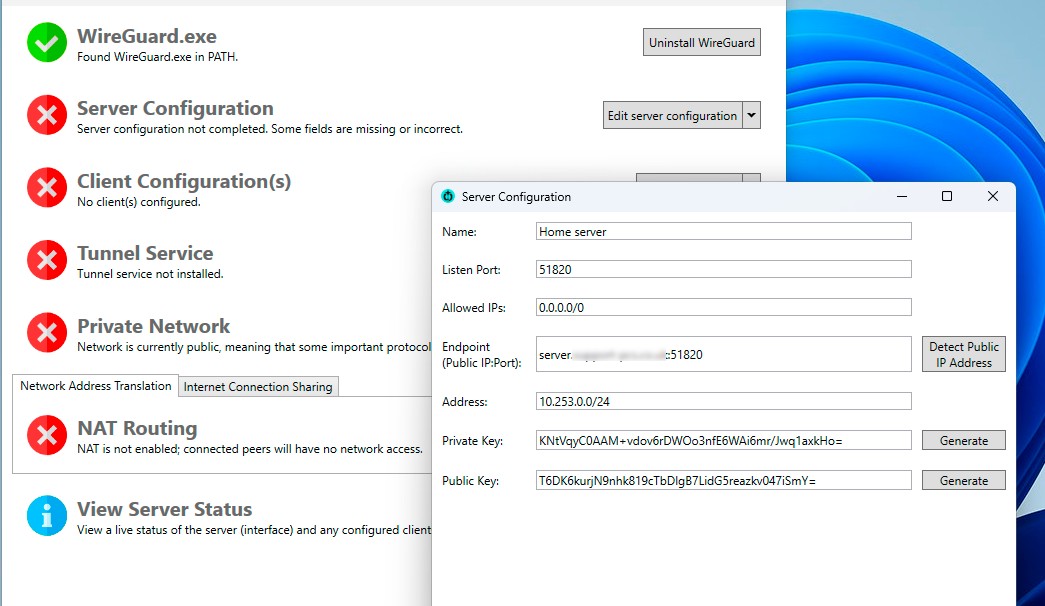Click the 'Name:' label in the dialog
This screenshot has height=606, width=1045.
pos(459,232)
